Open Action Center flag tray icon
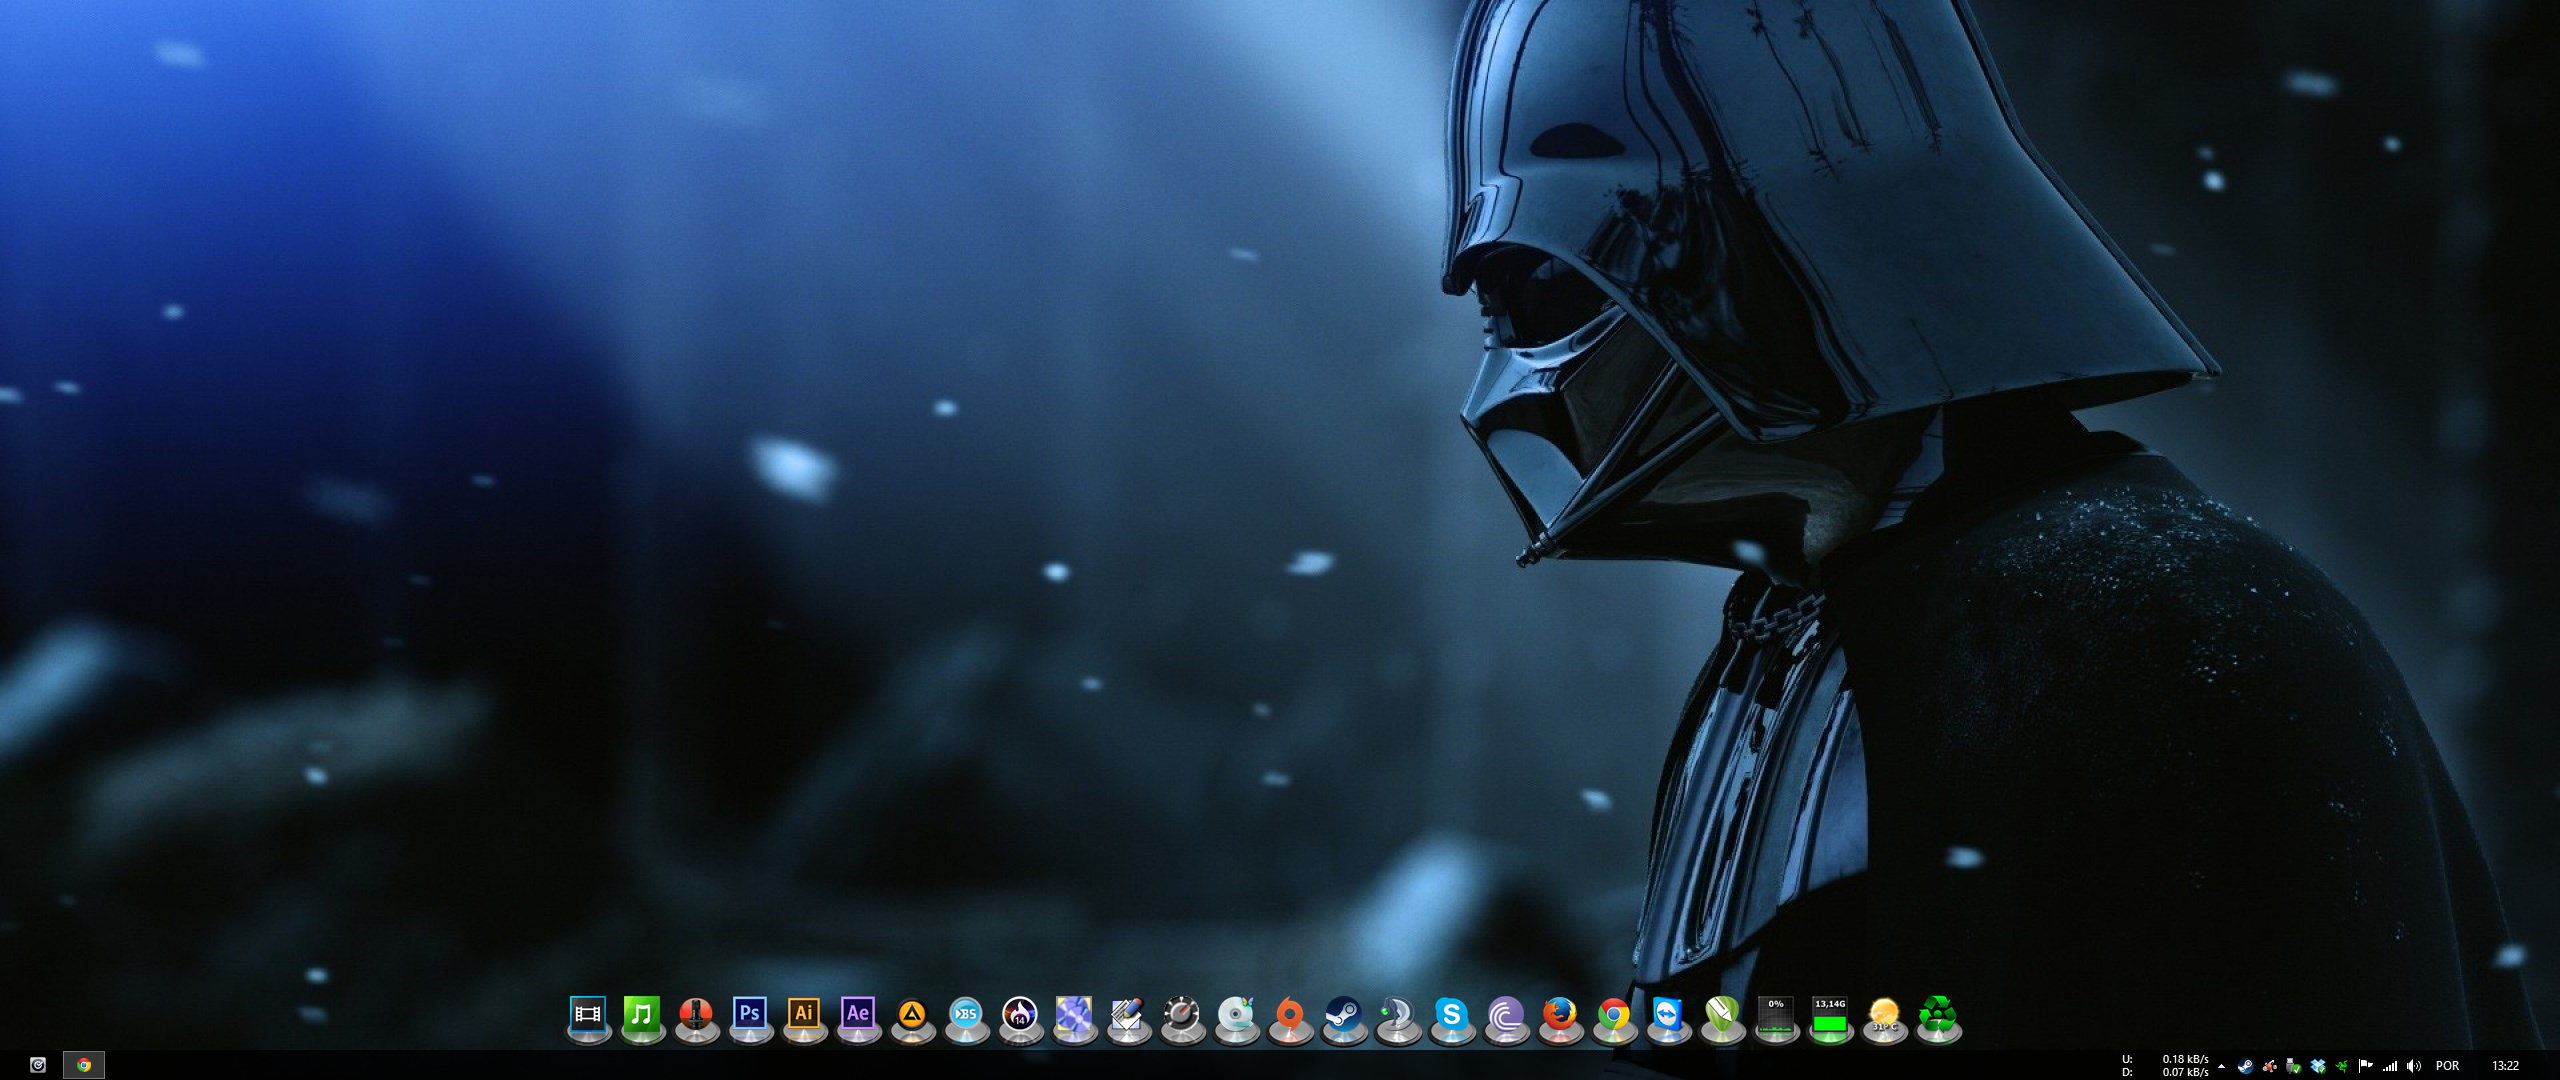 click(2366, 1066)
